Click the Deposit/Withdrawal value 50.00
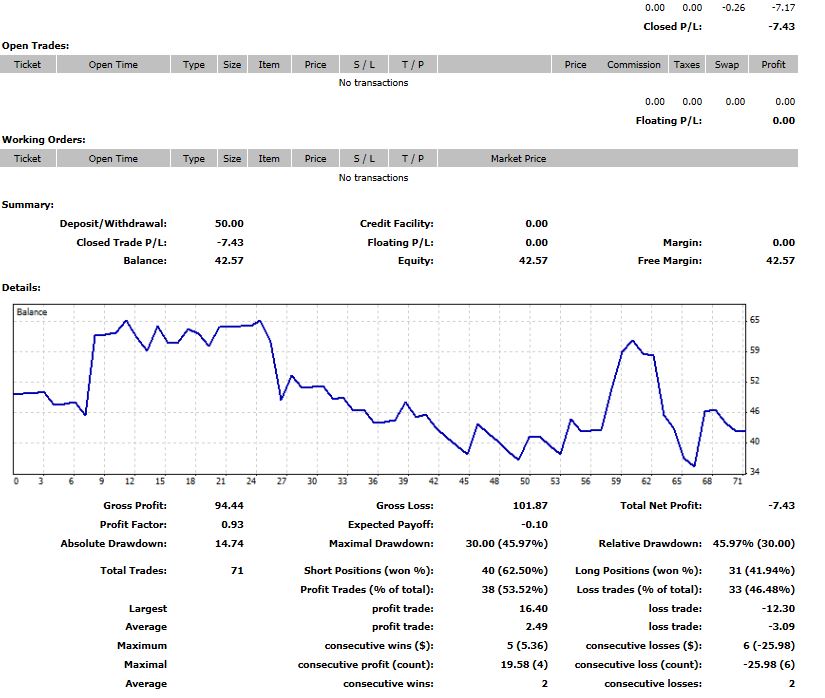This screenshot has height=698, width=825. click(230, 224)
